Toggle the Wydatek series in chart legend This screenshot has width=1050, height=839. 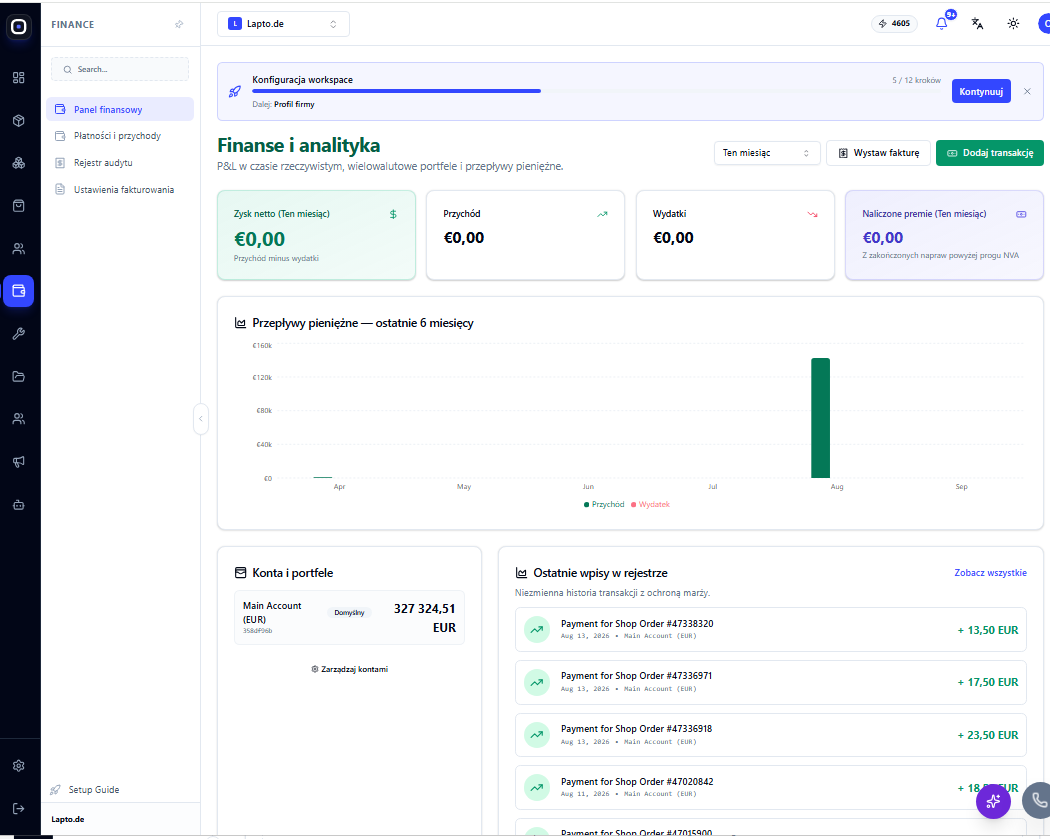[650, 504]
